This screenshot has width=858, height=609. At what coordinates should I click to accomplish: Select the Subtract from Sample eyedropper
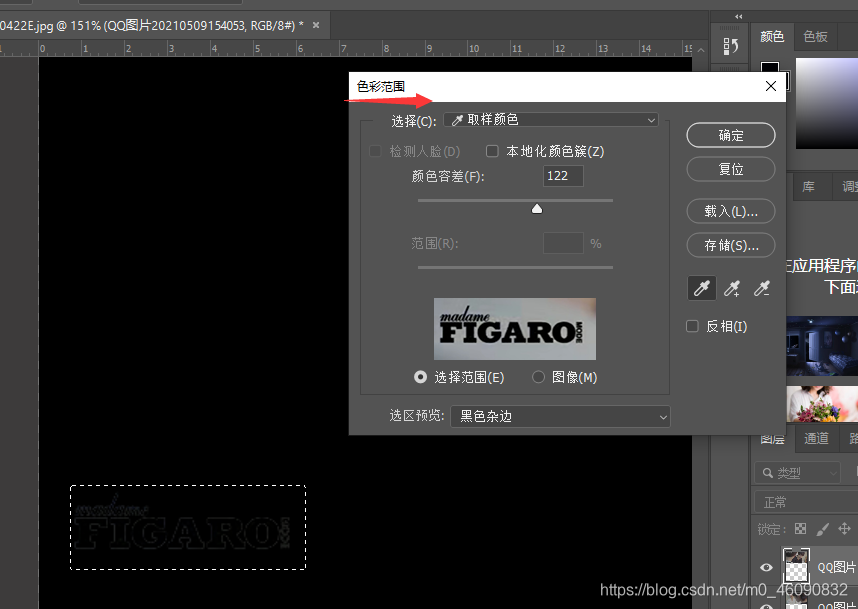[762, 288]
